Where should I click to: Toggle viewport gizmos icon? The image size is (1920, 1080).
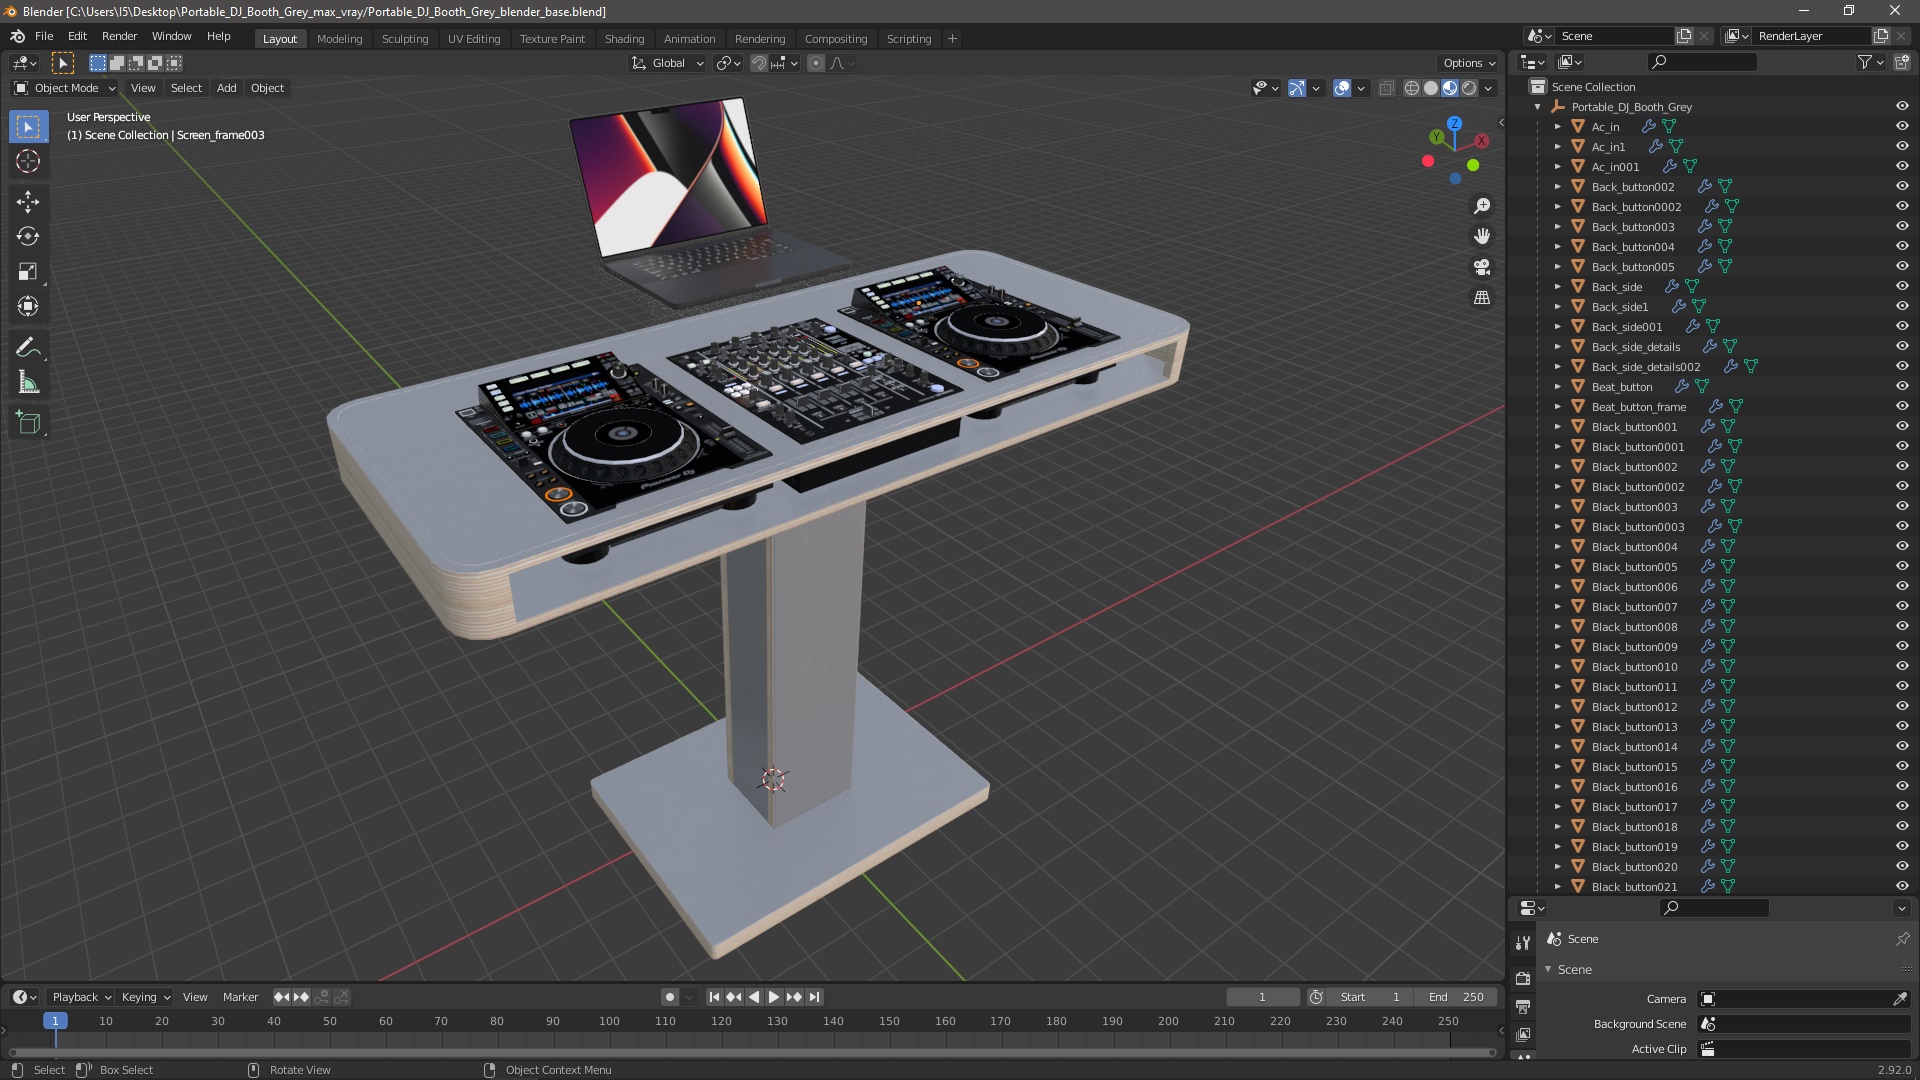pyautogui.click(x=1297, y=88)
